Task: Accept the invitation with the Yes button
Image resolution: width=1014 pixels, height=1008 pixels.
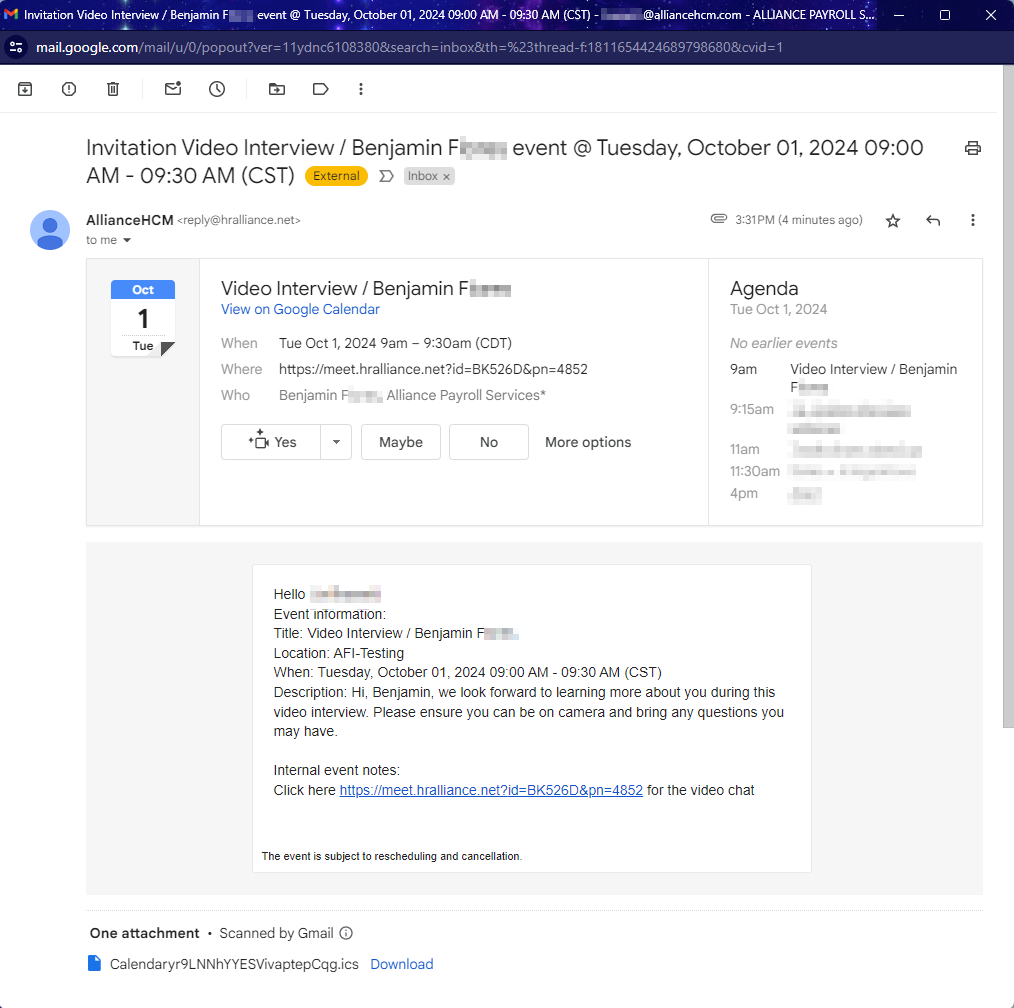Action: coord(271,442)
